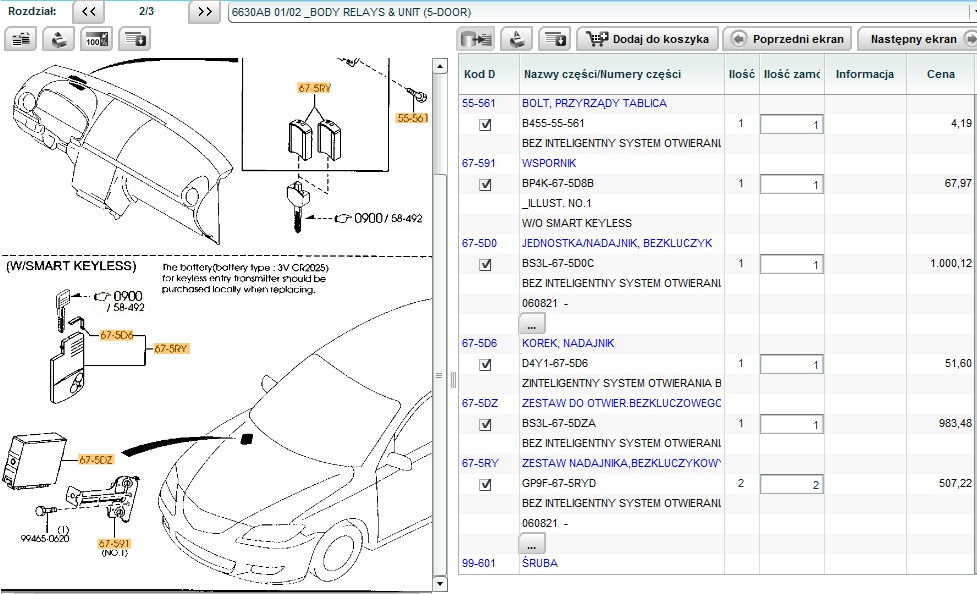Toggle the checkbox for part BS3L-67-5D0C
Screen dimensions: 977x594
(x=485, y=264)
